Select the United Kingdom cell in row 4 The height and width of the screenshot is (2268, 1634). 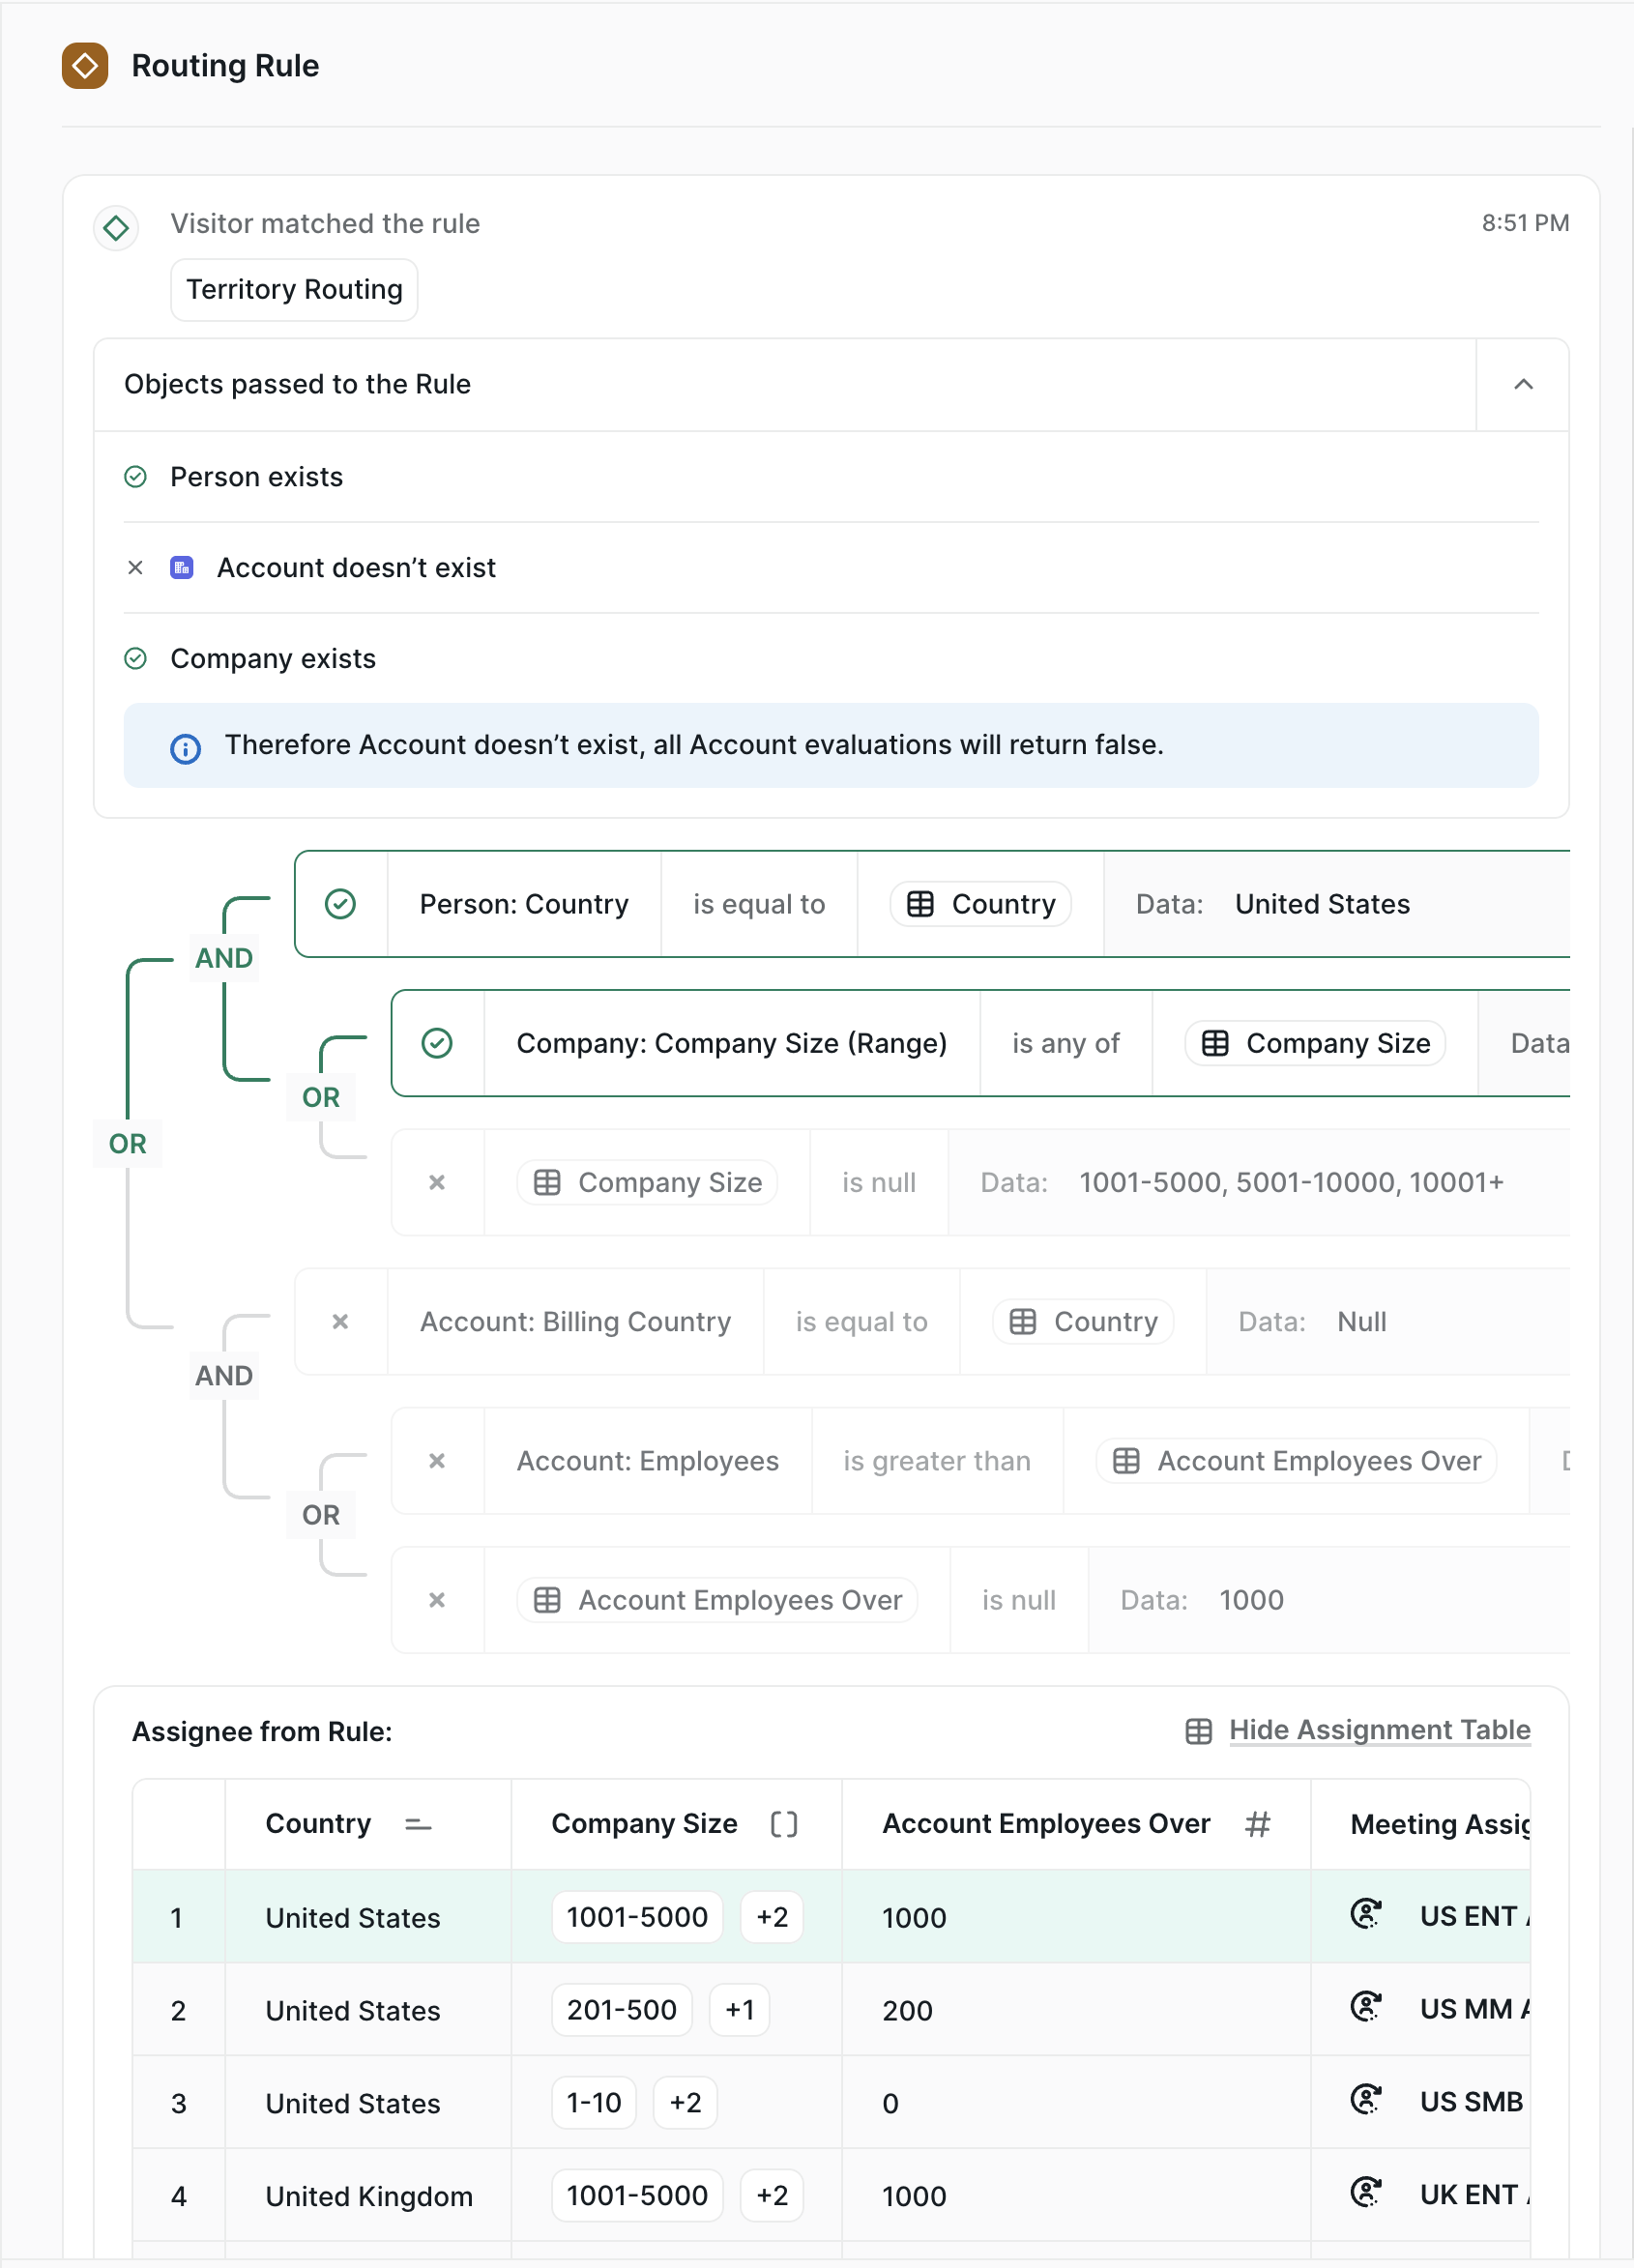[x=368, y=2196]
